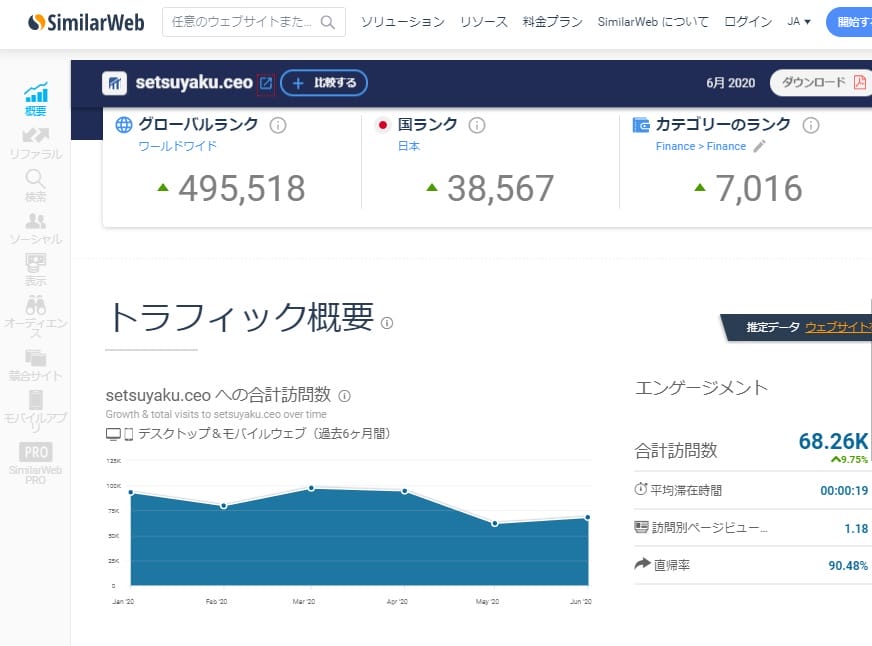Image resolution: width=872 pixels, height=646 pixels.
Task: Show info for グローバルランク
Action: click(278, 125)
